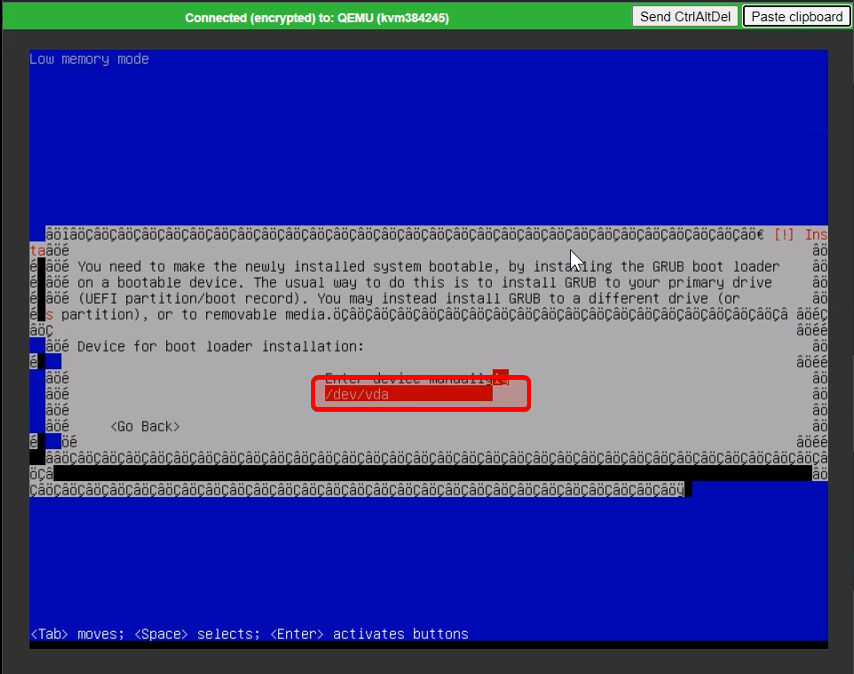Click the black shadow bar below dialog
This screenshot has width=854, height=674.
430,473
